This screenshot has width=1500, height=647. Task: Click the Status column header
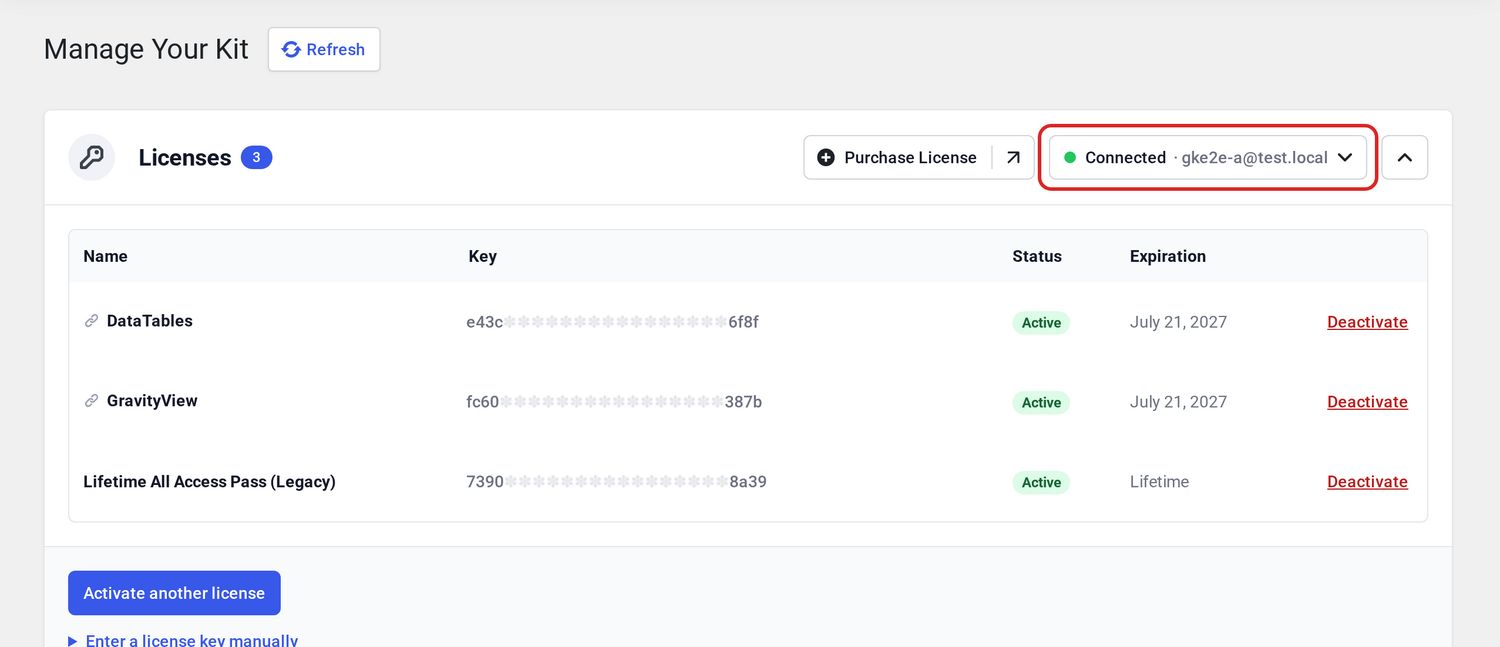[x=1037, y=256]
